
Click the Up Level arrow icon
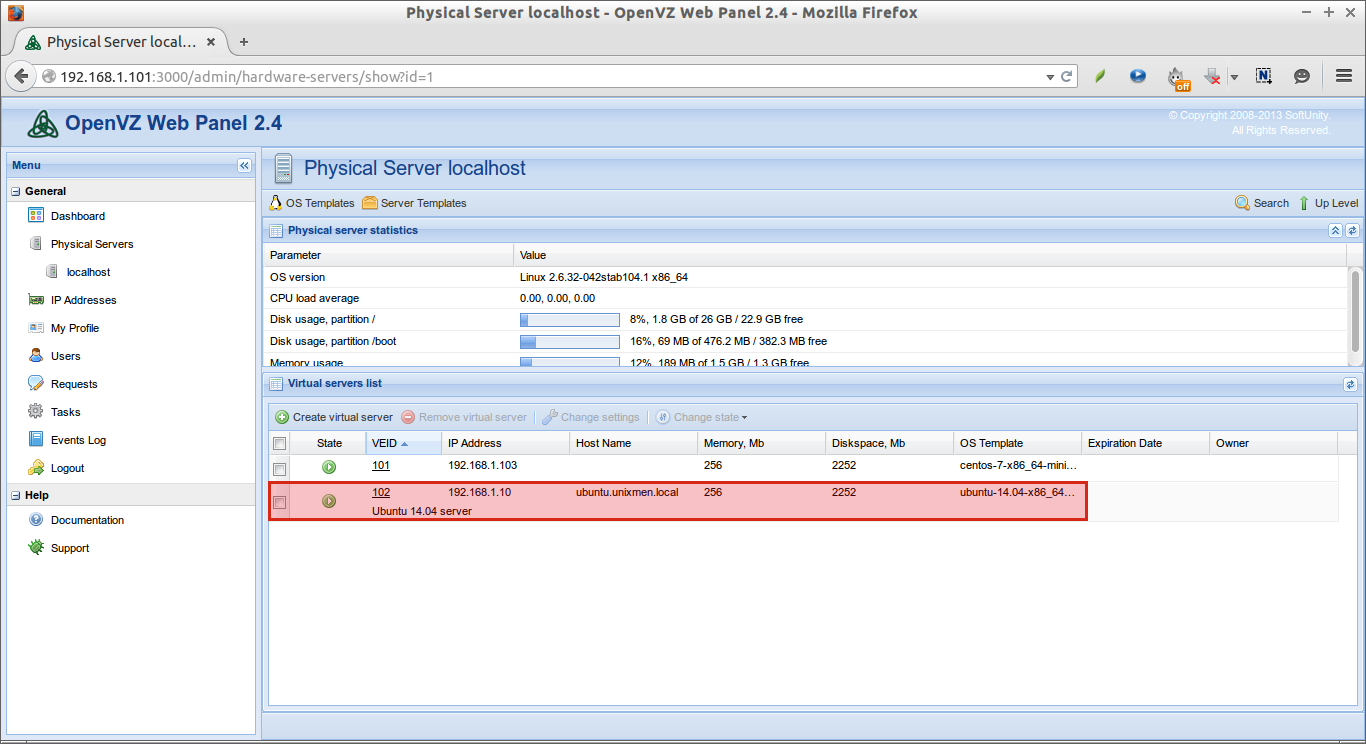[x=1304, y=203]
